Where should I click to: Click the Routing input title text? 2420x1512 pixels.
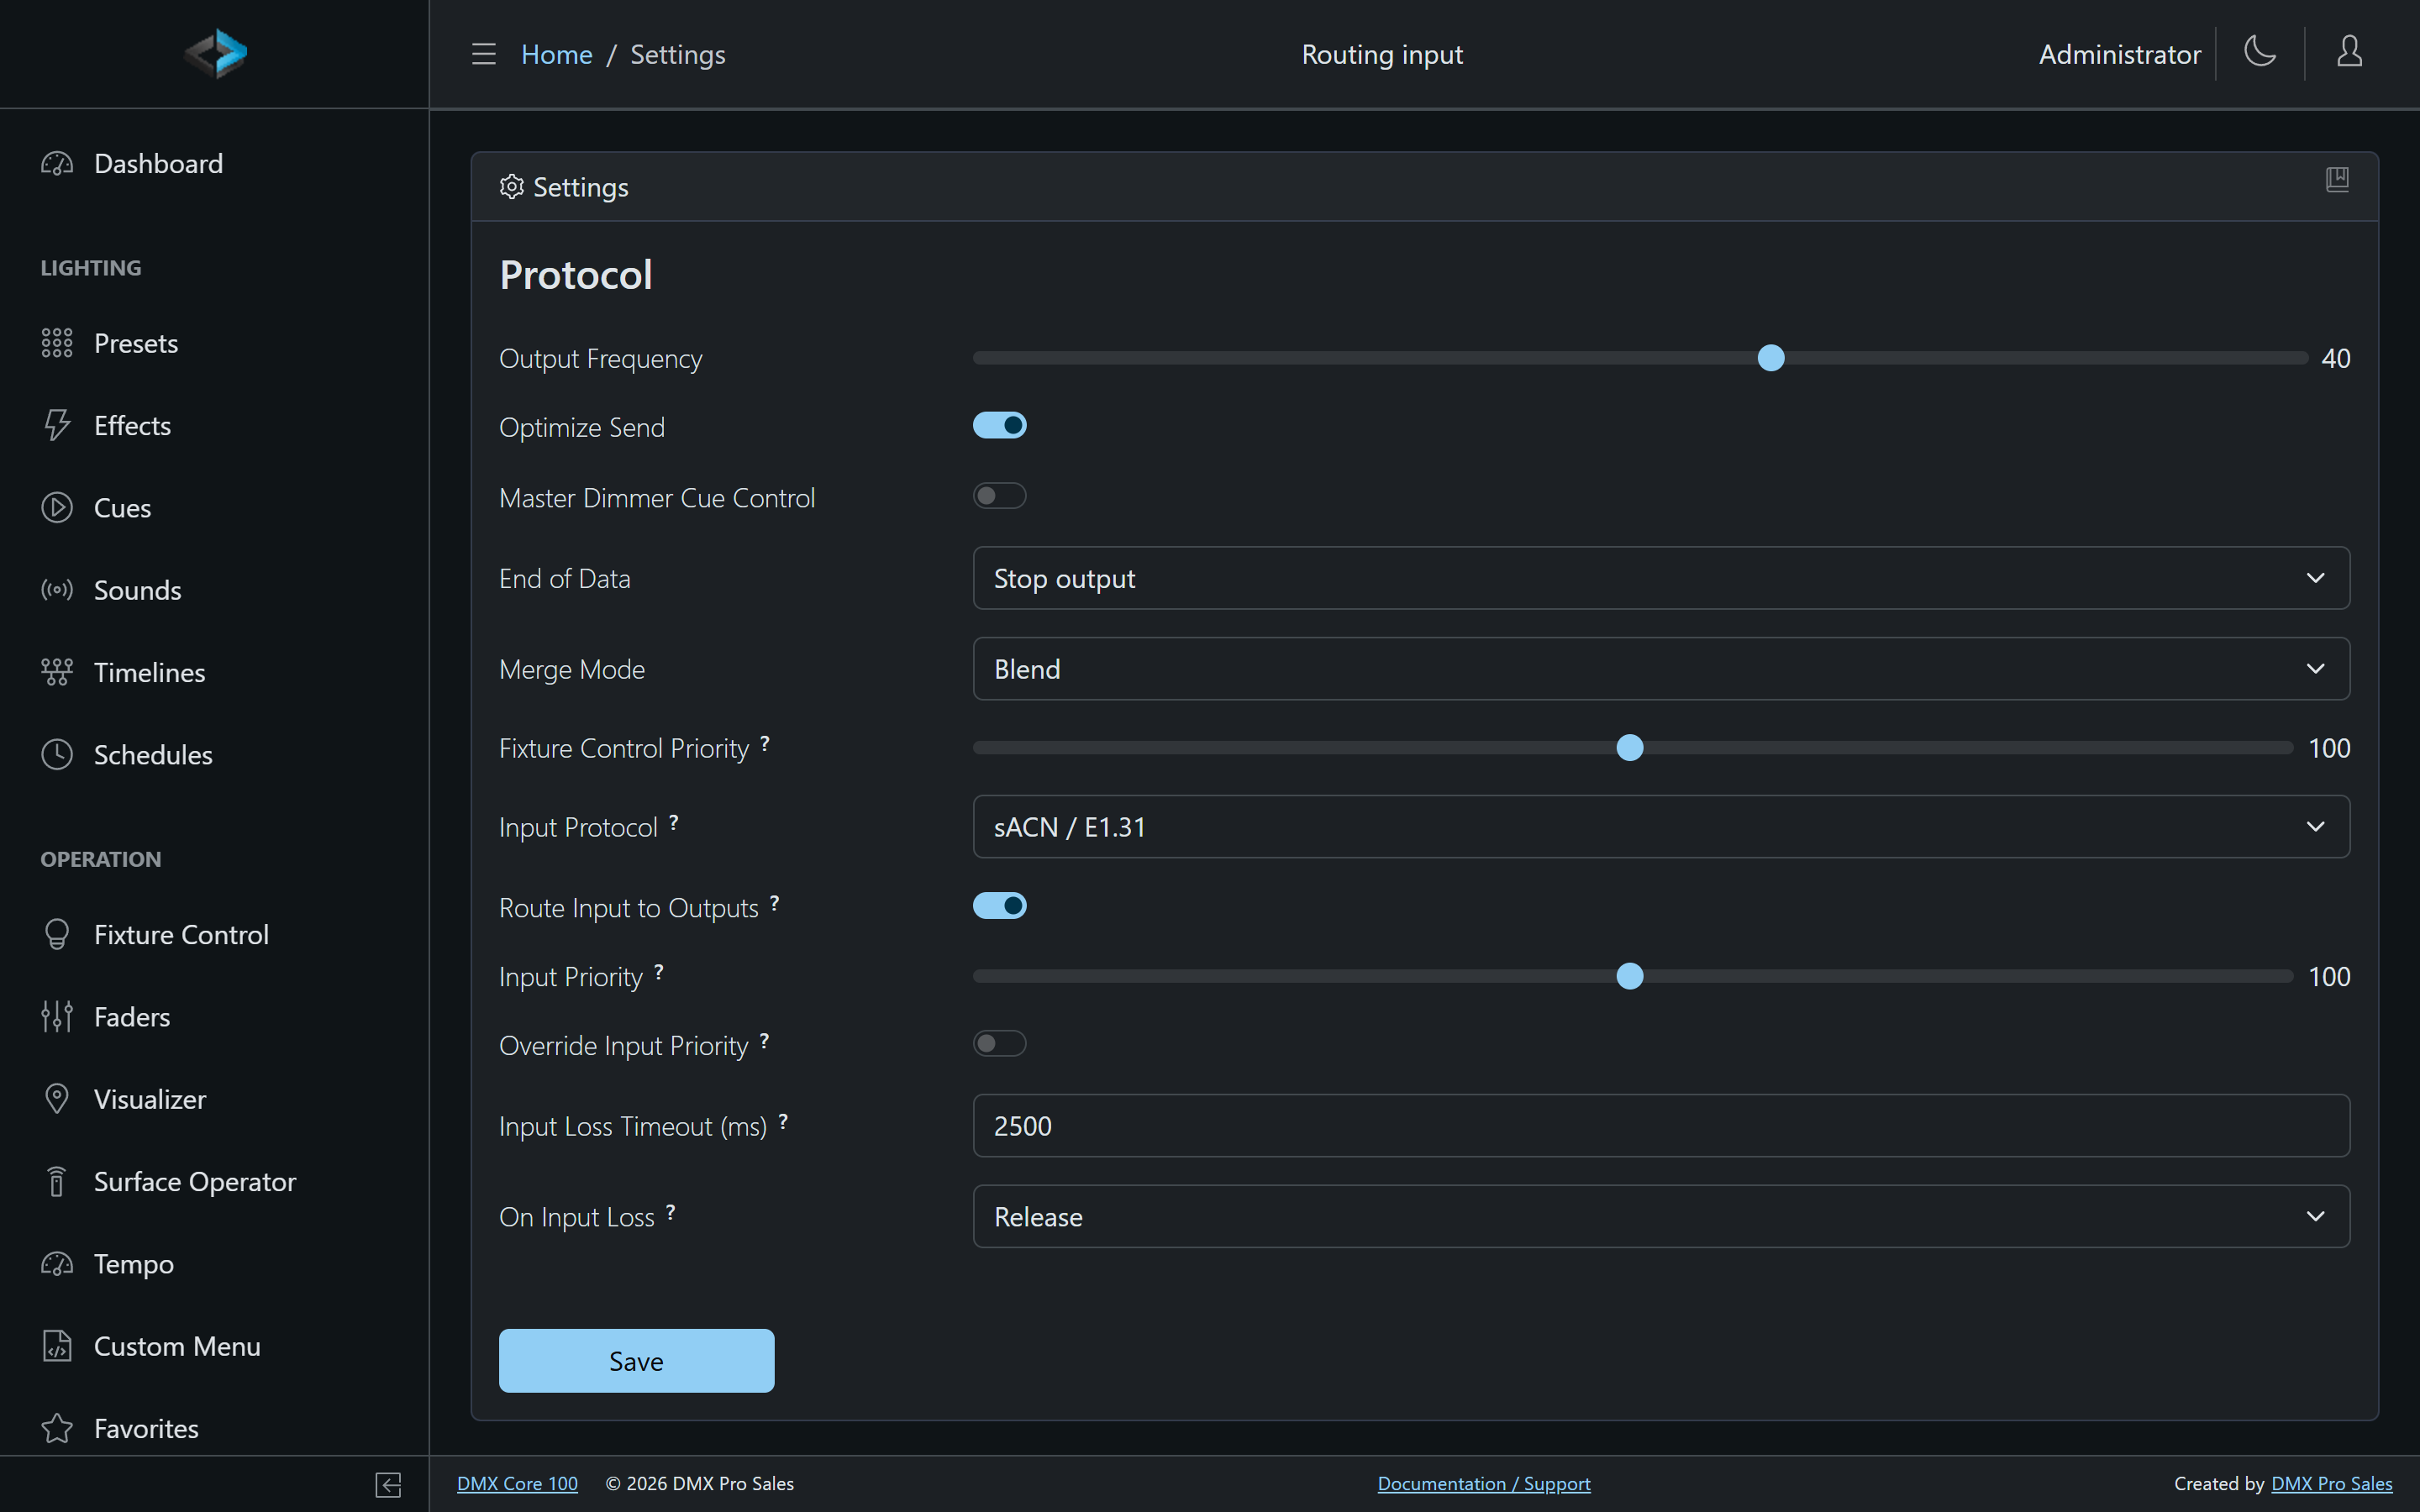pos(1382,54)
